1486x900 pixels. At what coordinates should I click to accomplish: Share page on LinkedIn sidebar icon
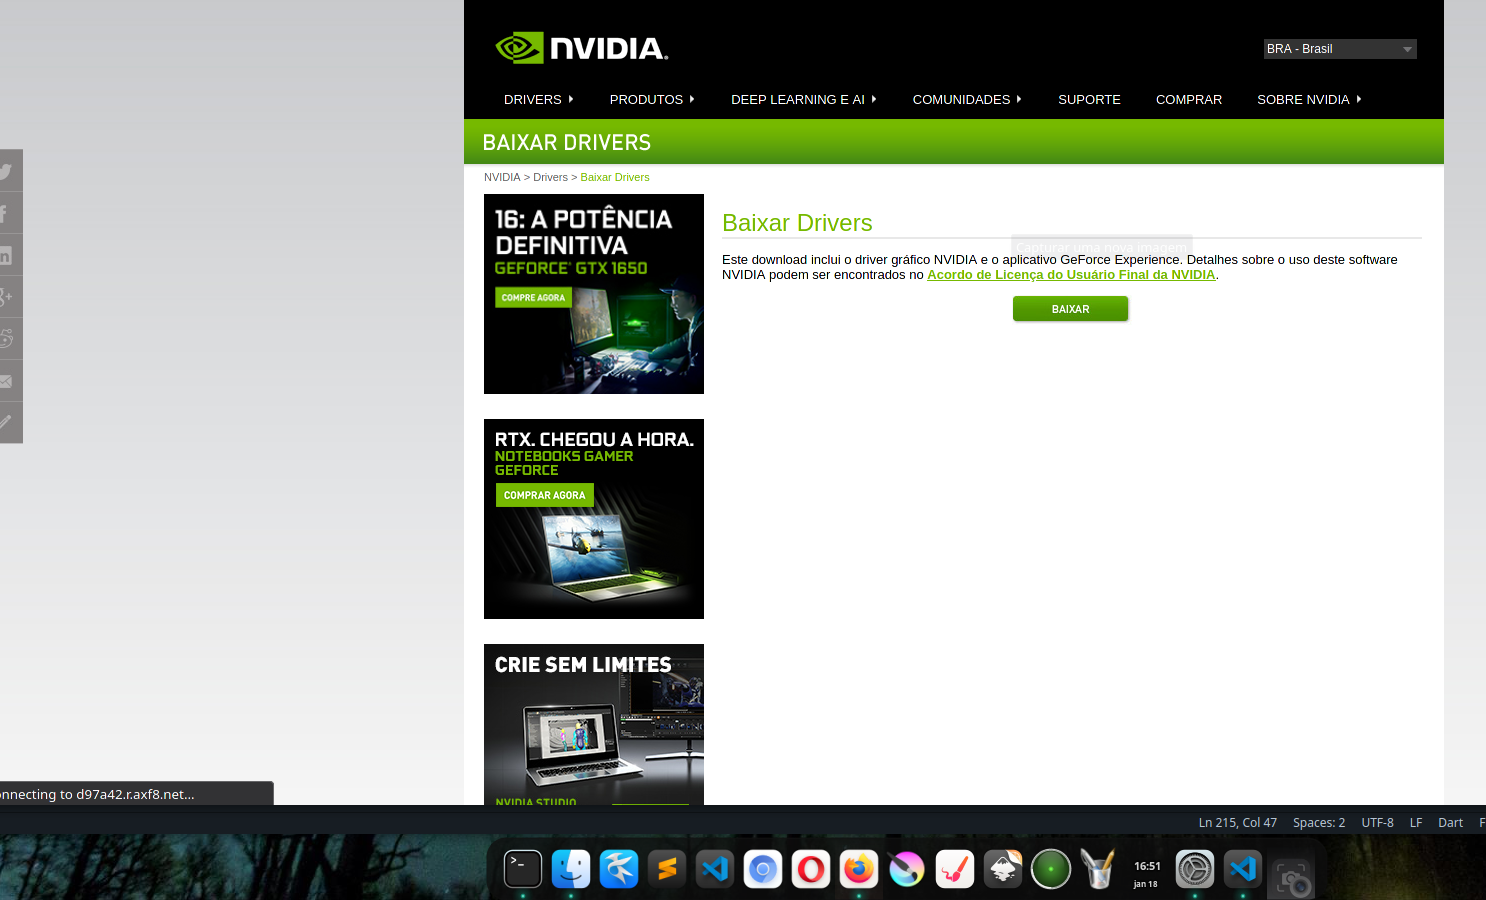tap(9, 255)
